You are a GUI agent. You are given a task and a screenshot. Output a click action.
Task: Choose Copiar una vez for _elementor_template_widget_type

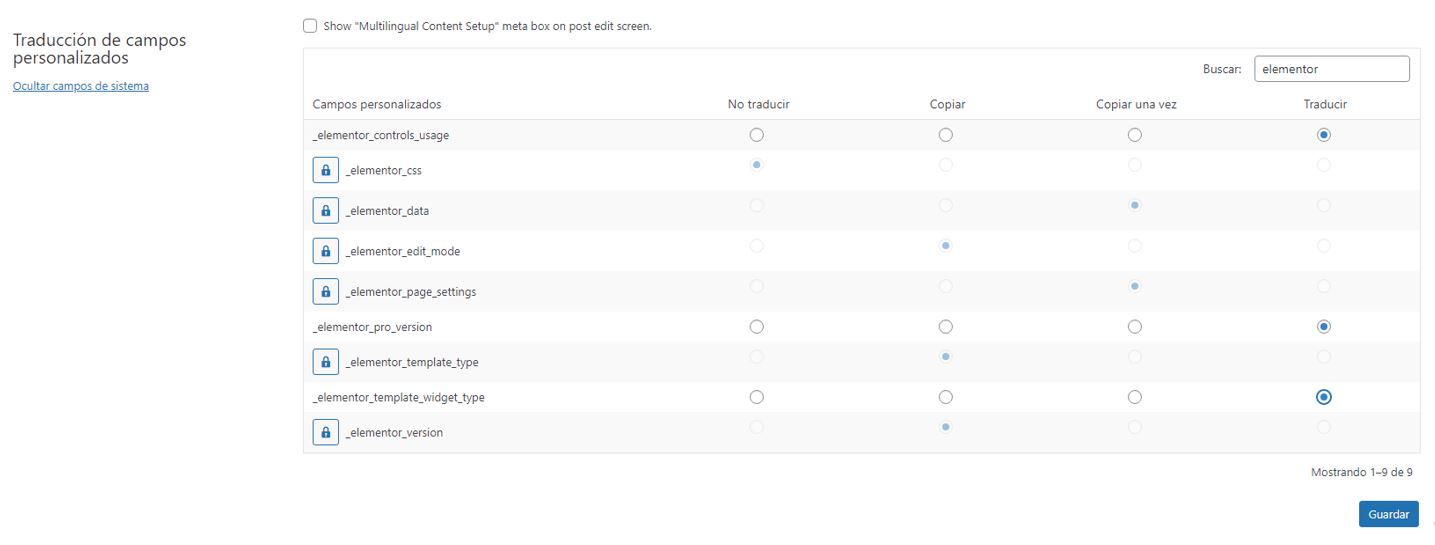point(1135,397)
